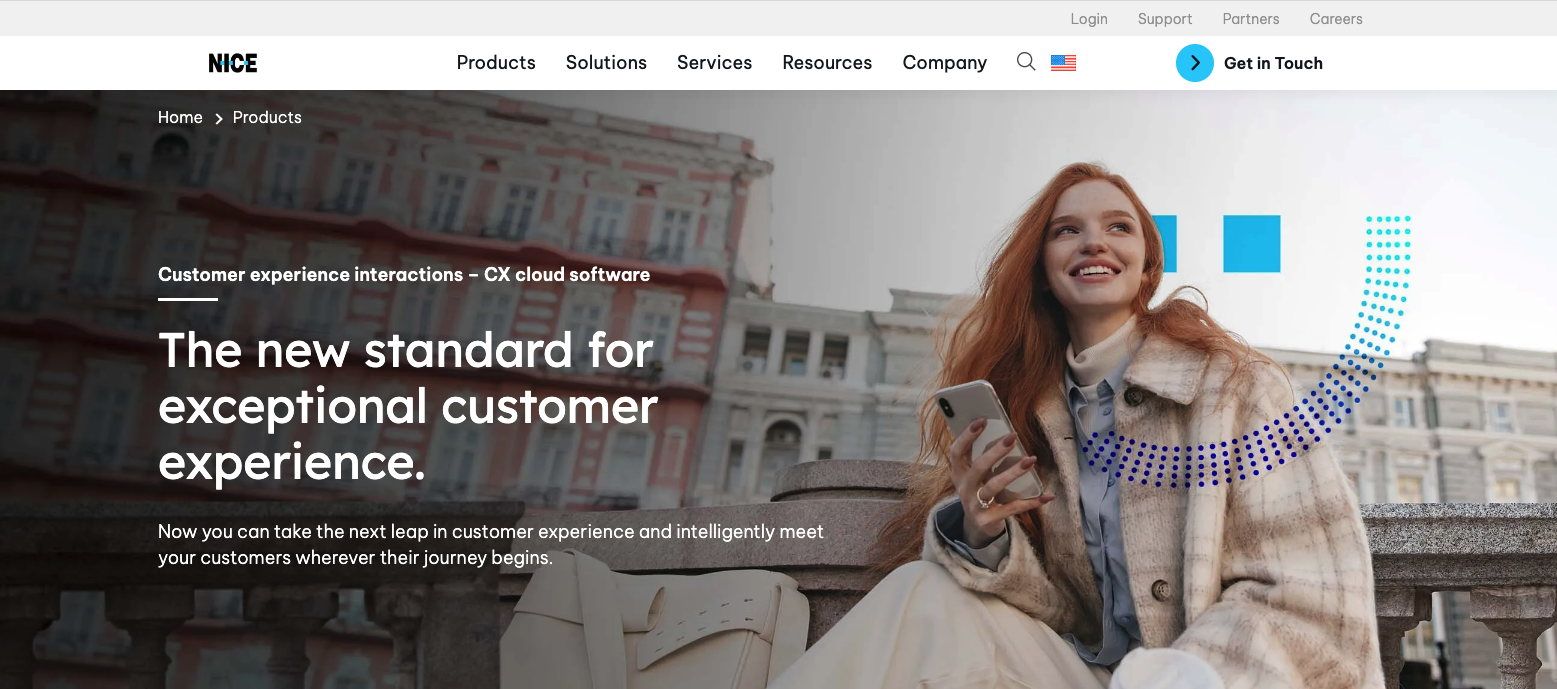Viewport: 1557px width, 689px height.
Task: Click the "The new standard" hero headline
Action: point(408,406)
